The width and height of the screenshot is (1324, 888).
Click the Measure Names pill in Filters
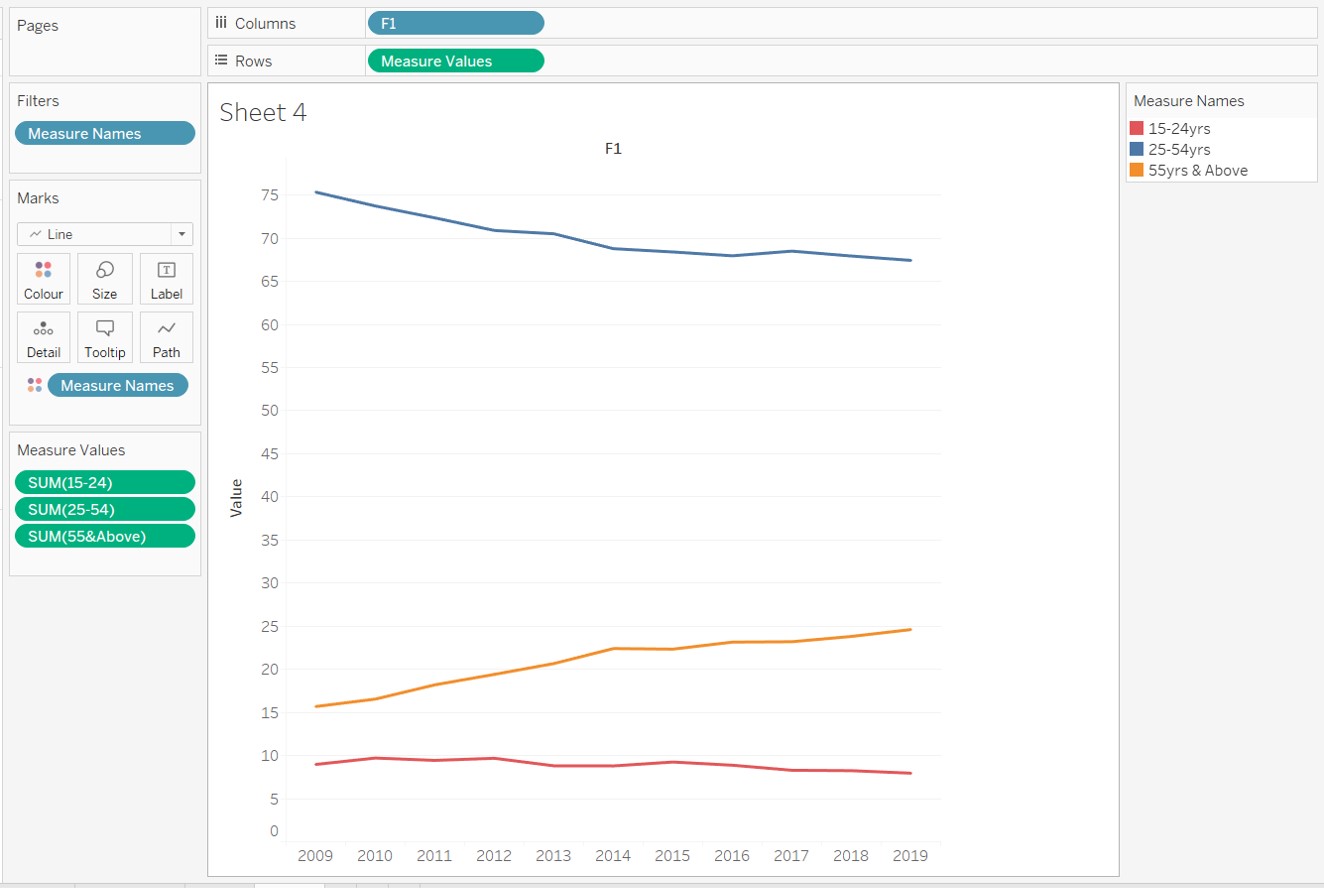coord(105,133)
